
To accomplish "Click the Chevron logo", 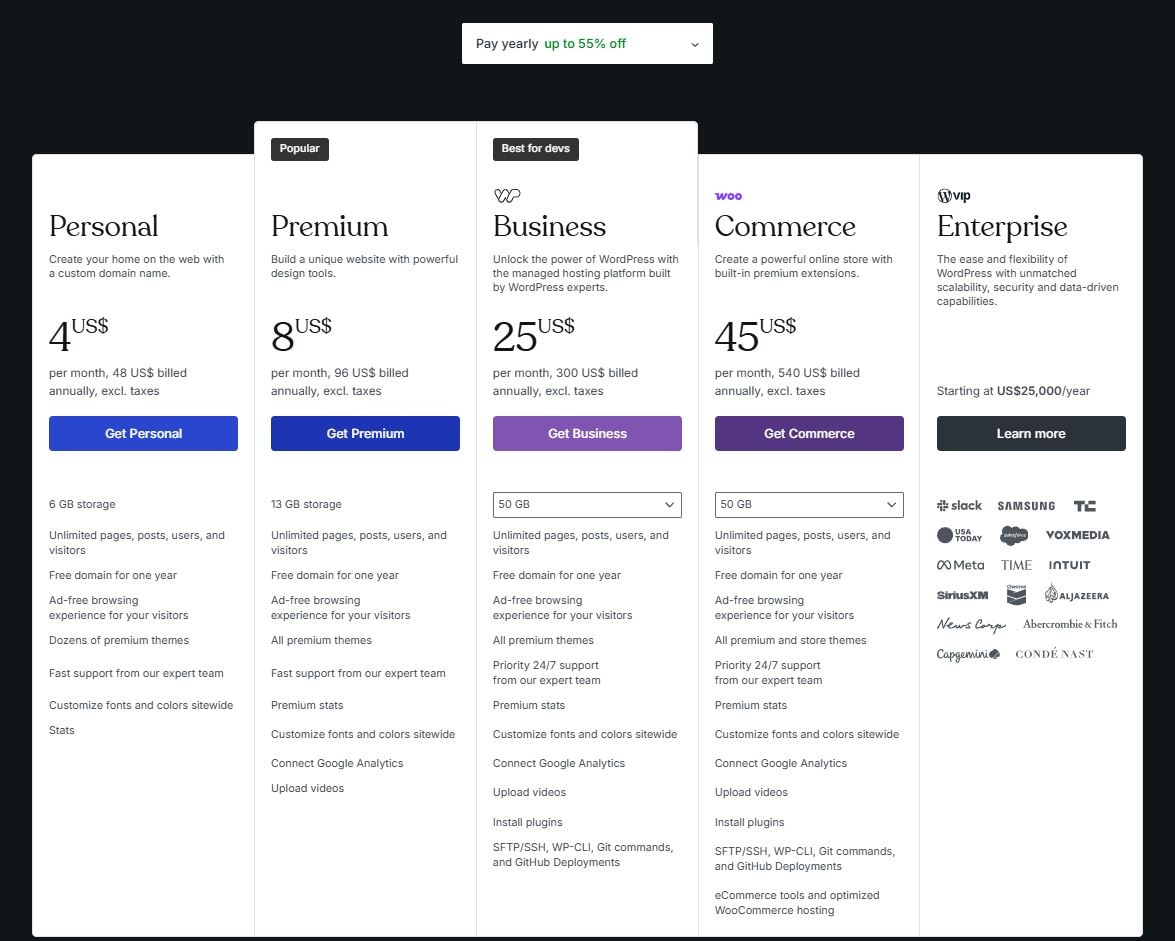I will (x=1016, y=595).
